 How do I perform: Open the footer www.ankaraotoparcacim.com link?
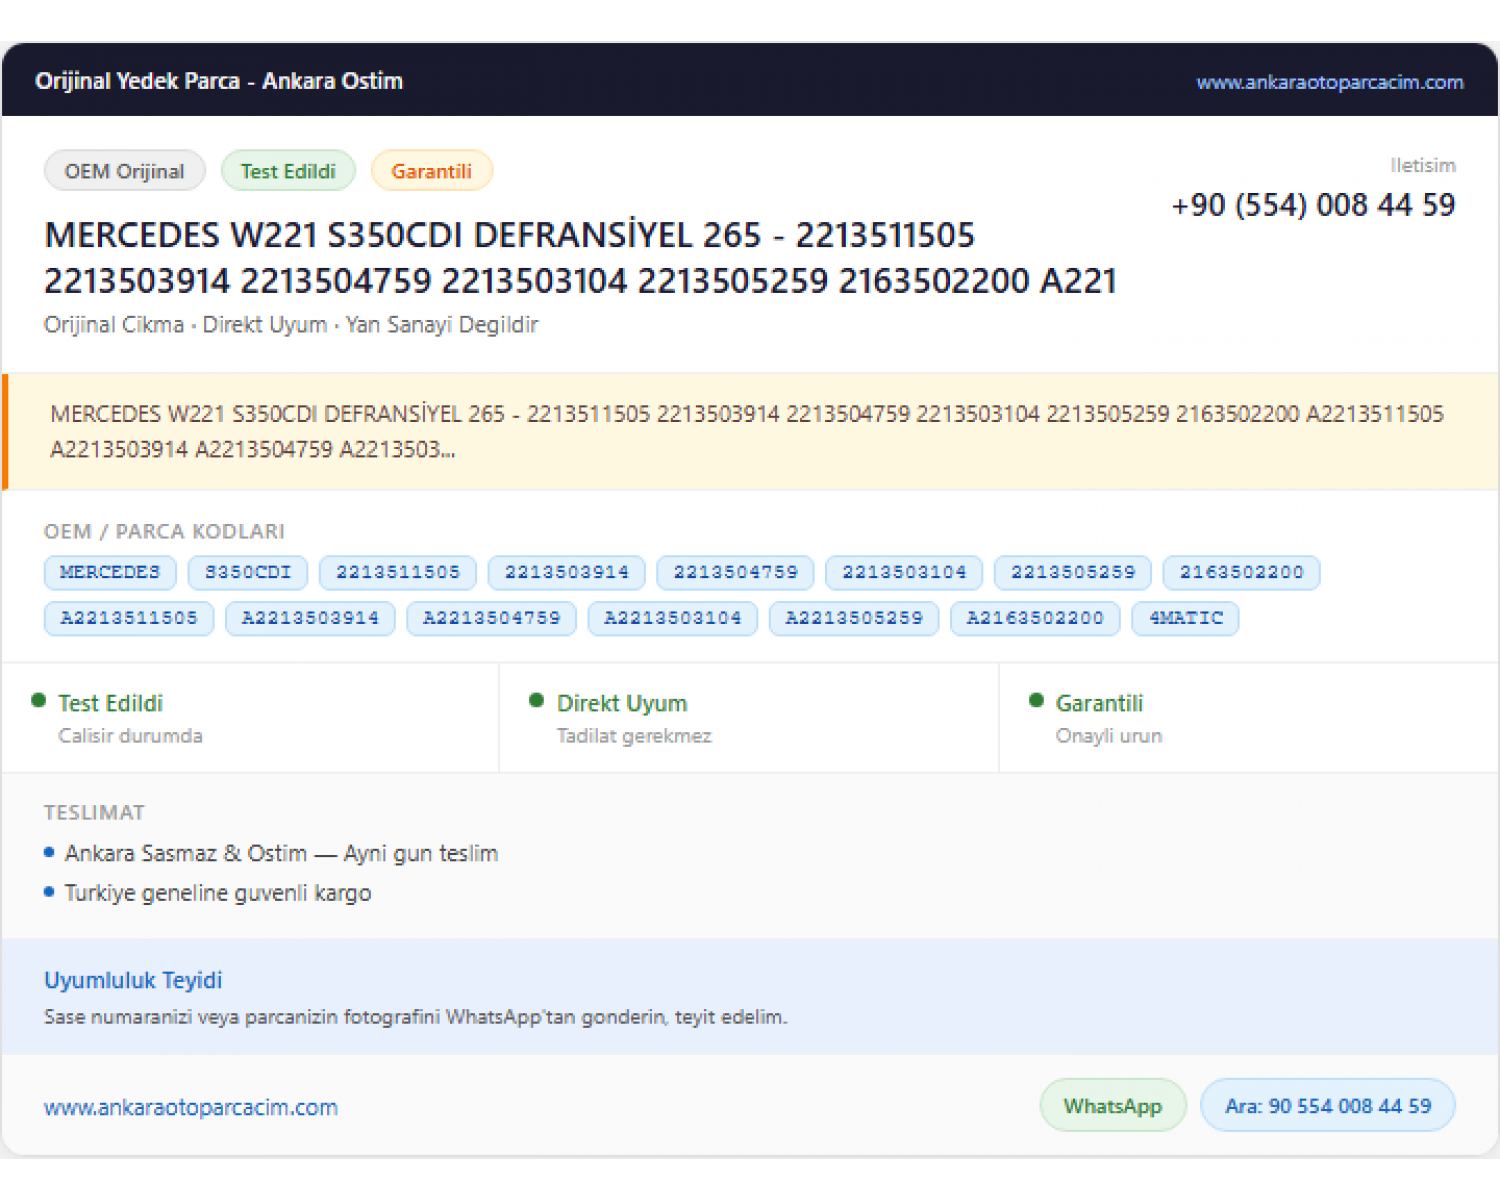pos(191,1107)
